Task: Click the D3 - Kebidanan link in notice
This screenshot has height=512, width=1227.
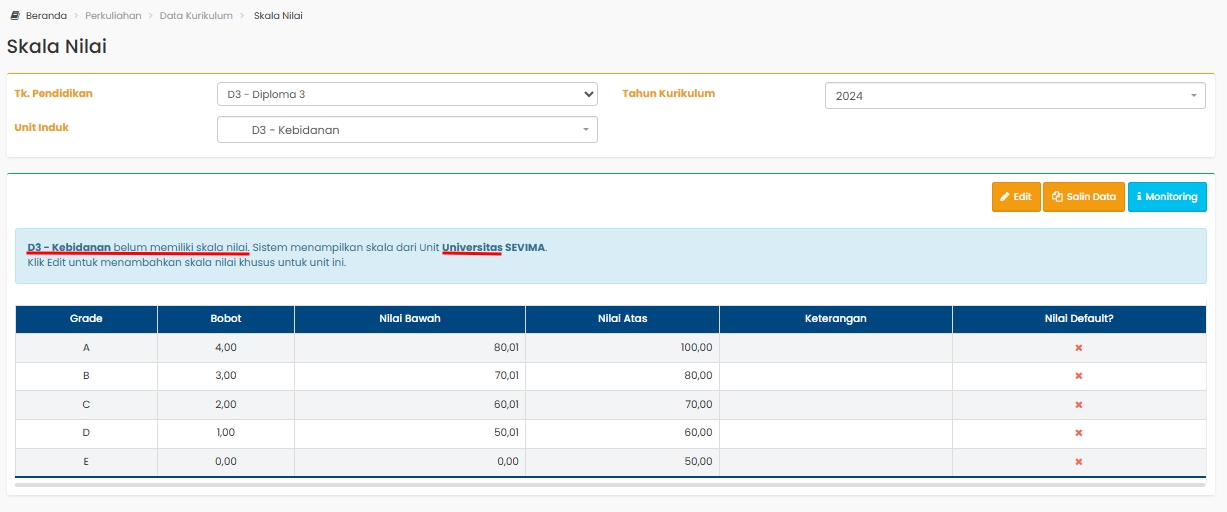Action: [x=69, y=247]
